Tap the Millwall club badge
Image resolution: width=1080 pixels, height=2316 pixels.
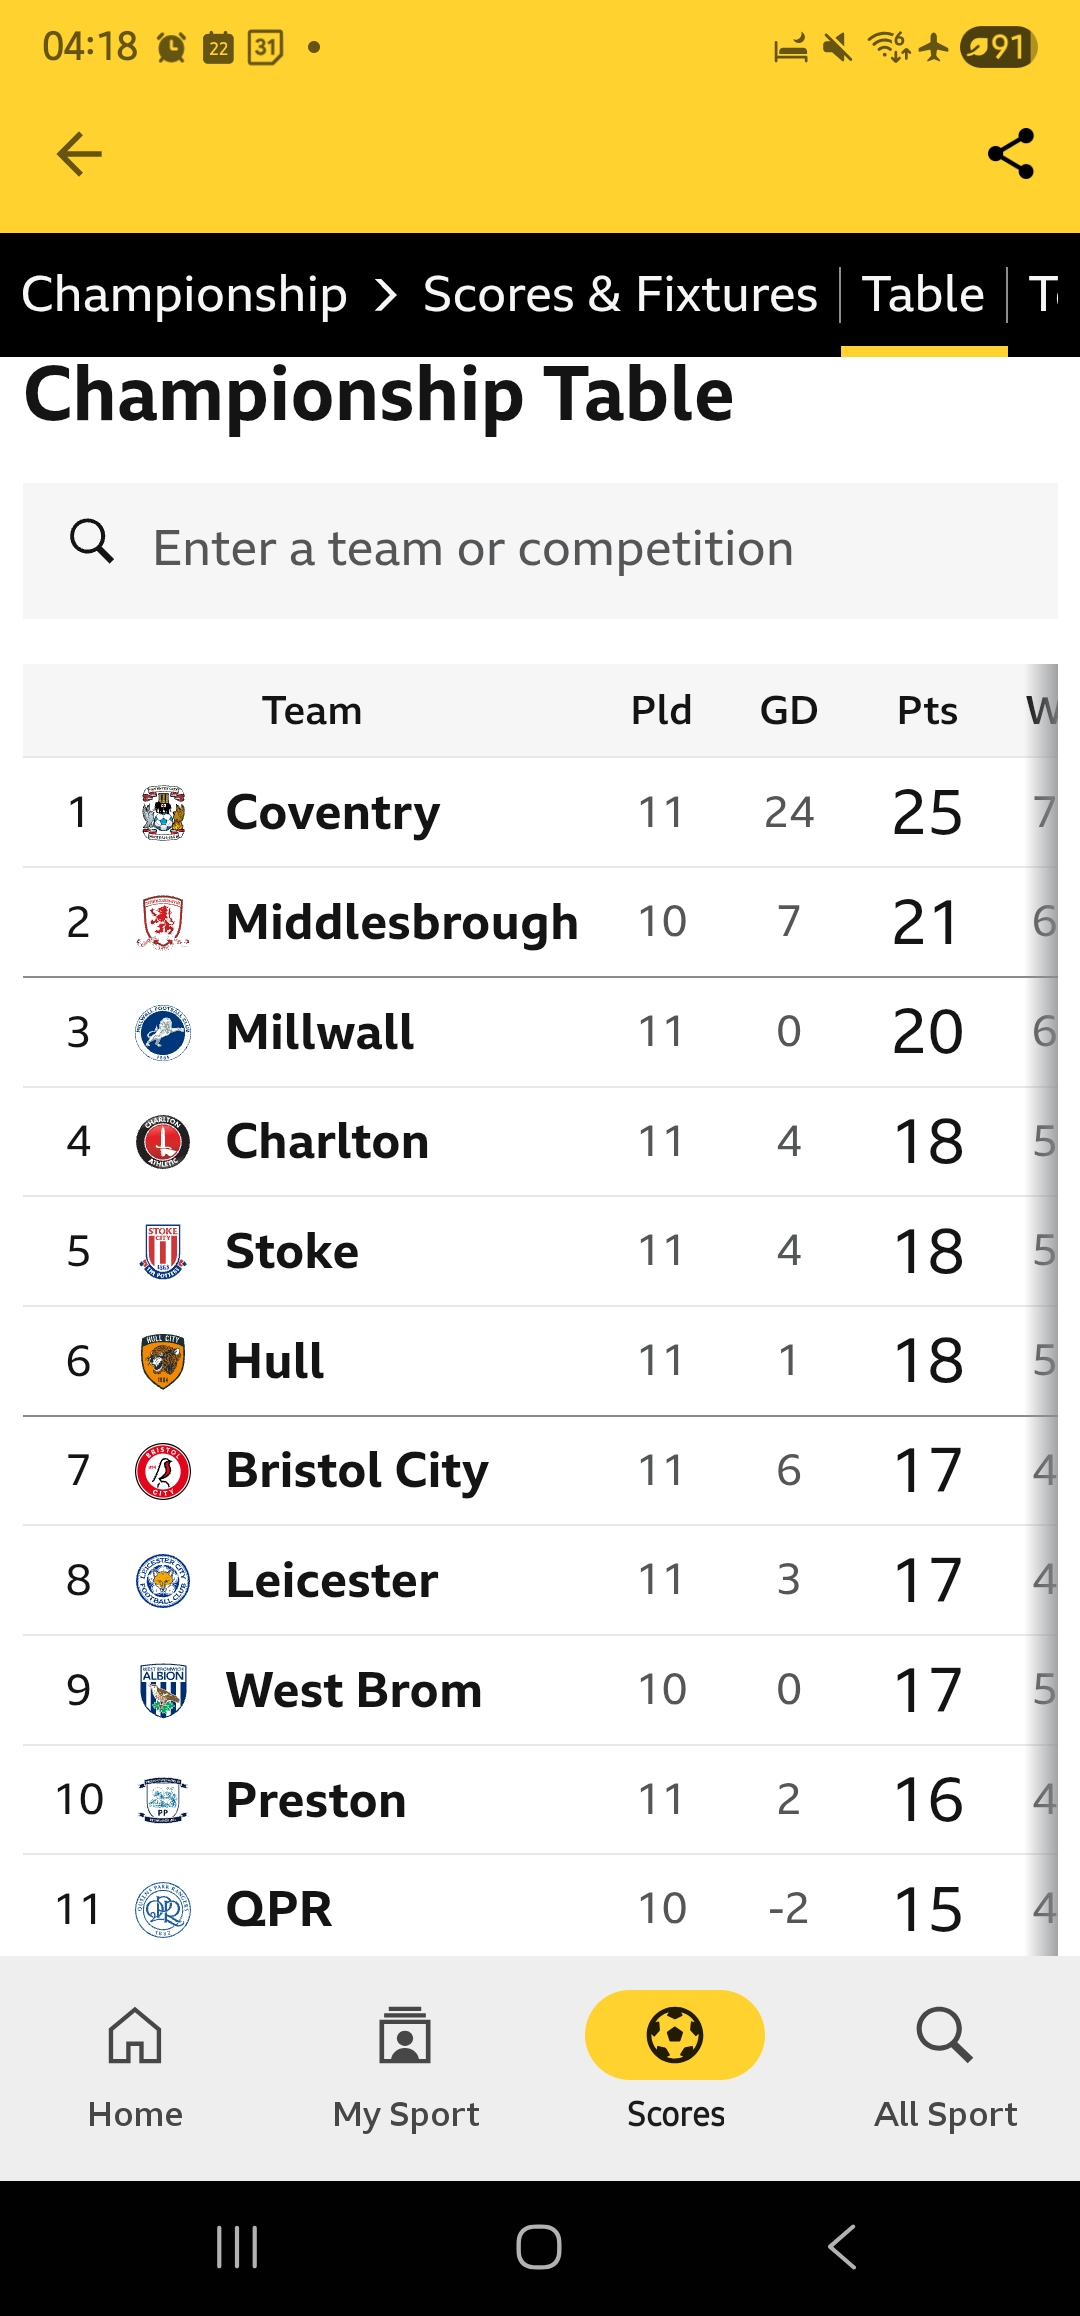tap(163, 1032)
